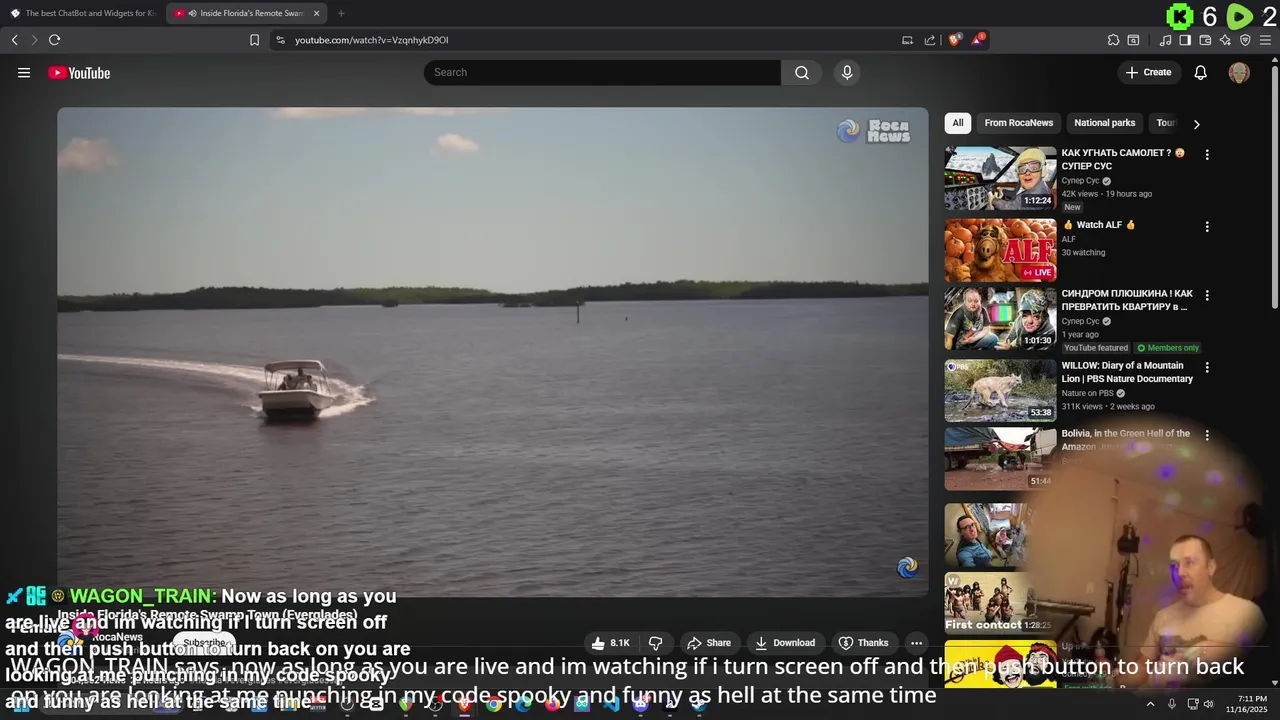
Task: Click the Thanks button
Action: click(x=863, y=643)
